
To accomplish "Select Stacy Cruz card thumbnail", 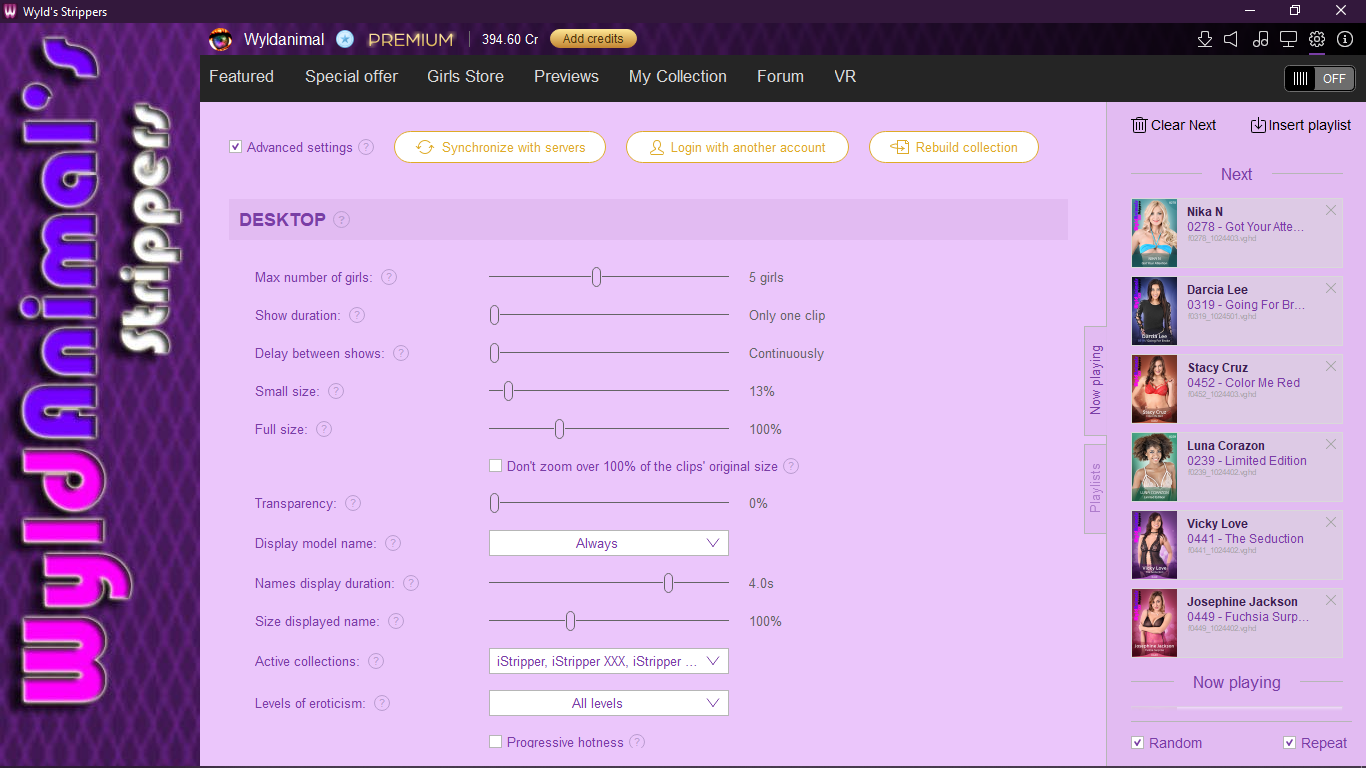I will point(1155,389).
